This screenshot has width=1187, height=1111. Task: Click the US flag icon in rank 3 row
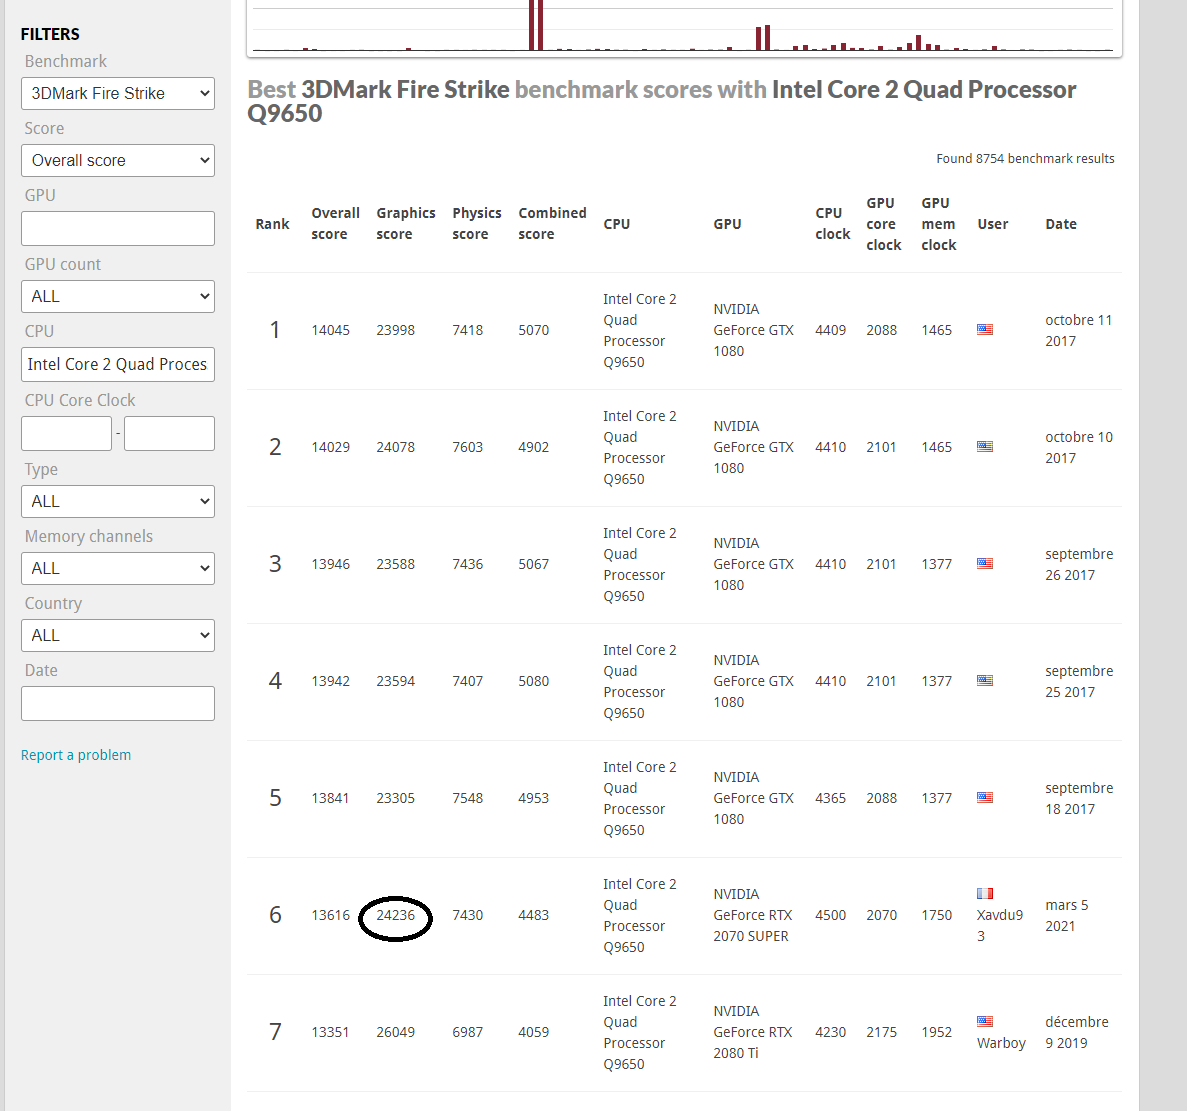(x=985, y=563)
